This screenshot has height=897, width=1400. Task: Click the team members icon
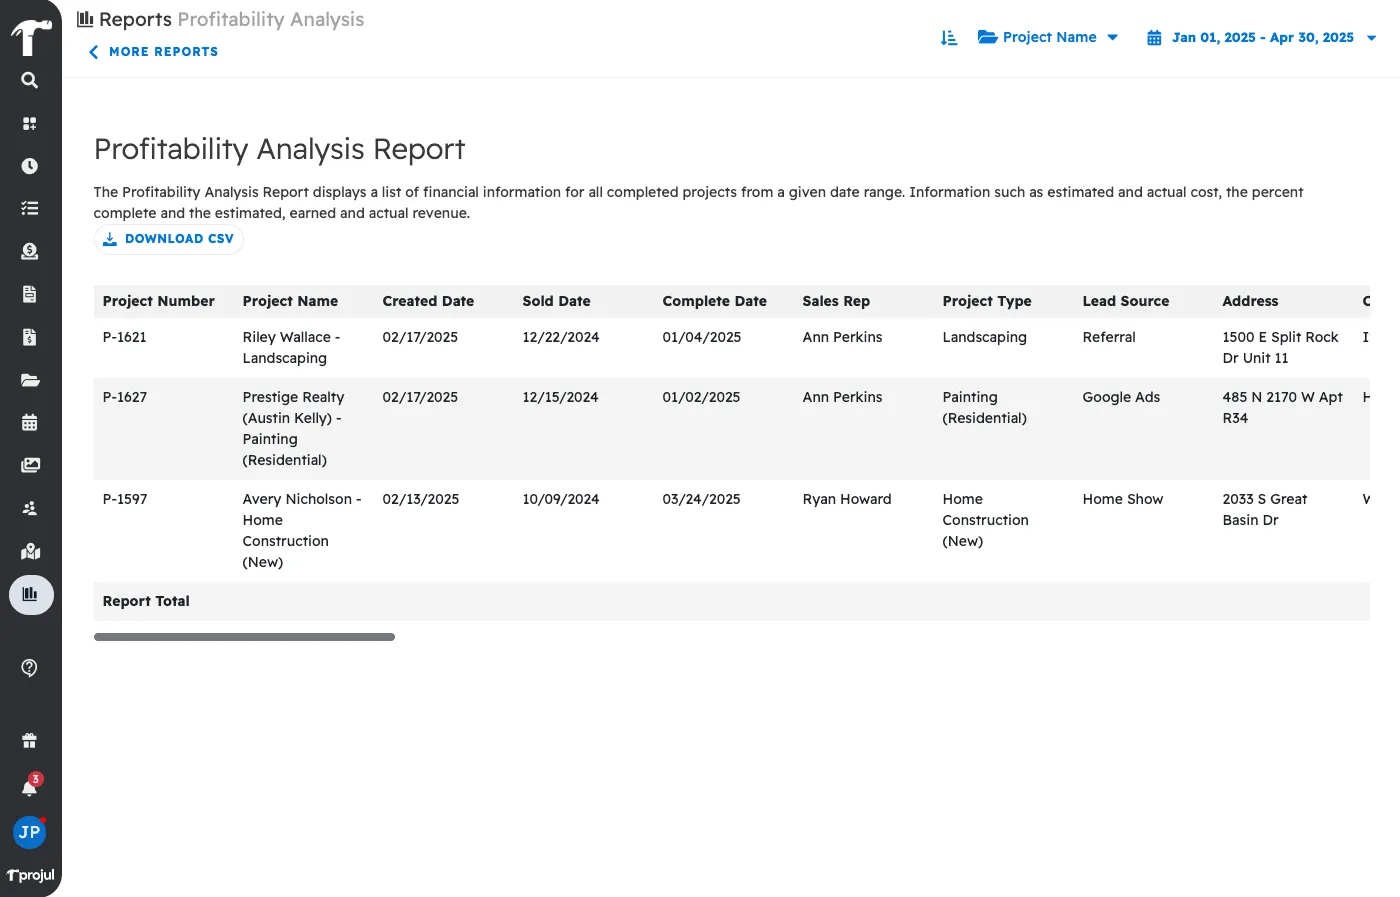click(x=30, y=508)
